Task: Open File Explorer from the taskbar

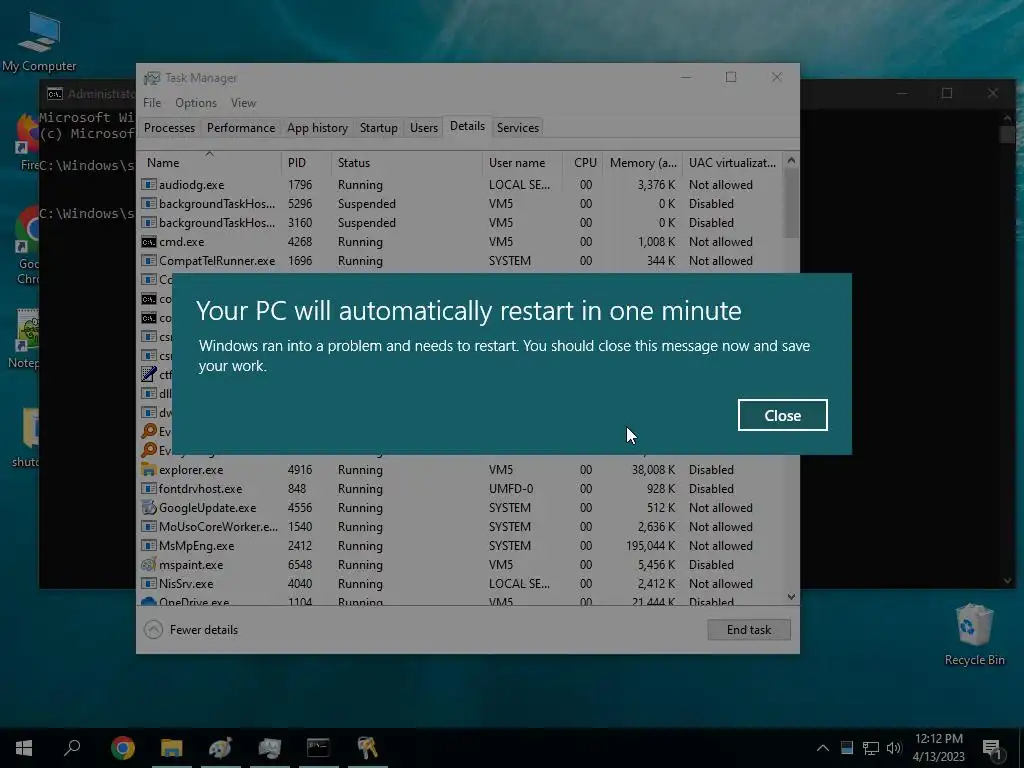Action: click(172, 748)
